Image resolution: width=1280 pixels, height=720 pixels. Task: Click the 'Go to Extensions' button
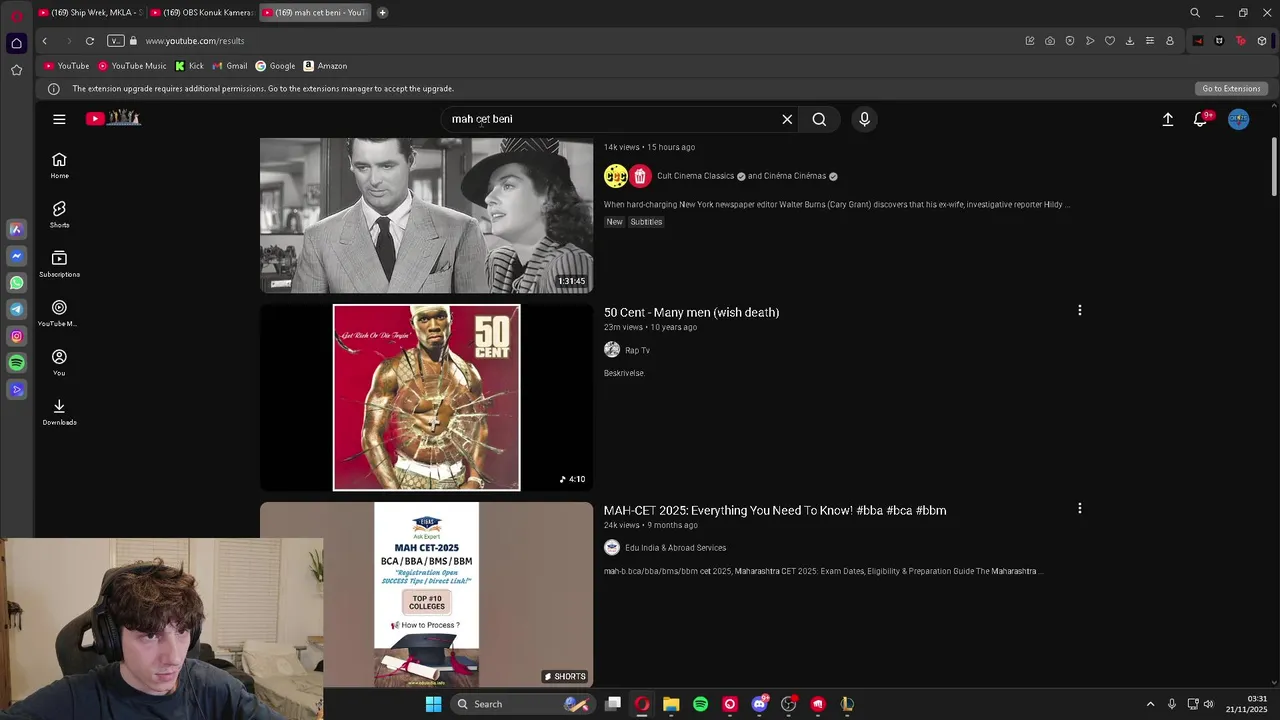click(x=1231, y=89)
